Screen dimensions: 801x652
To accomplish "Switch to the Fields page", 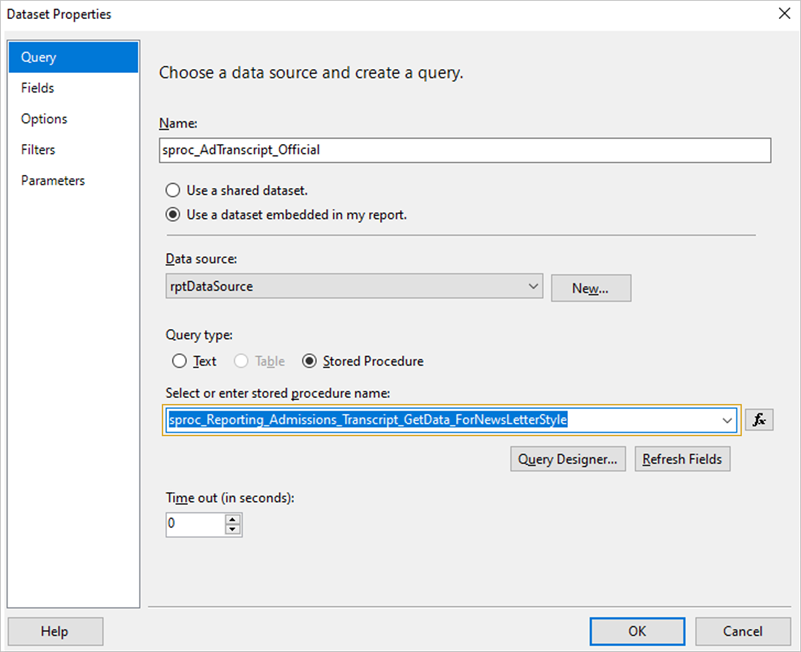I will (38, 88).
